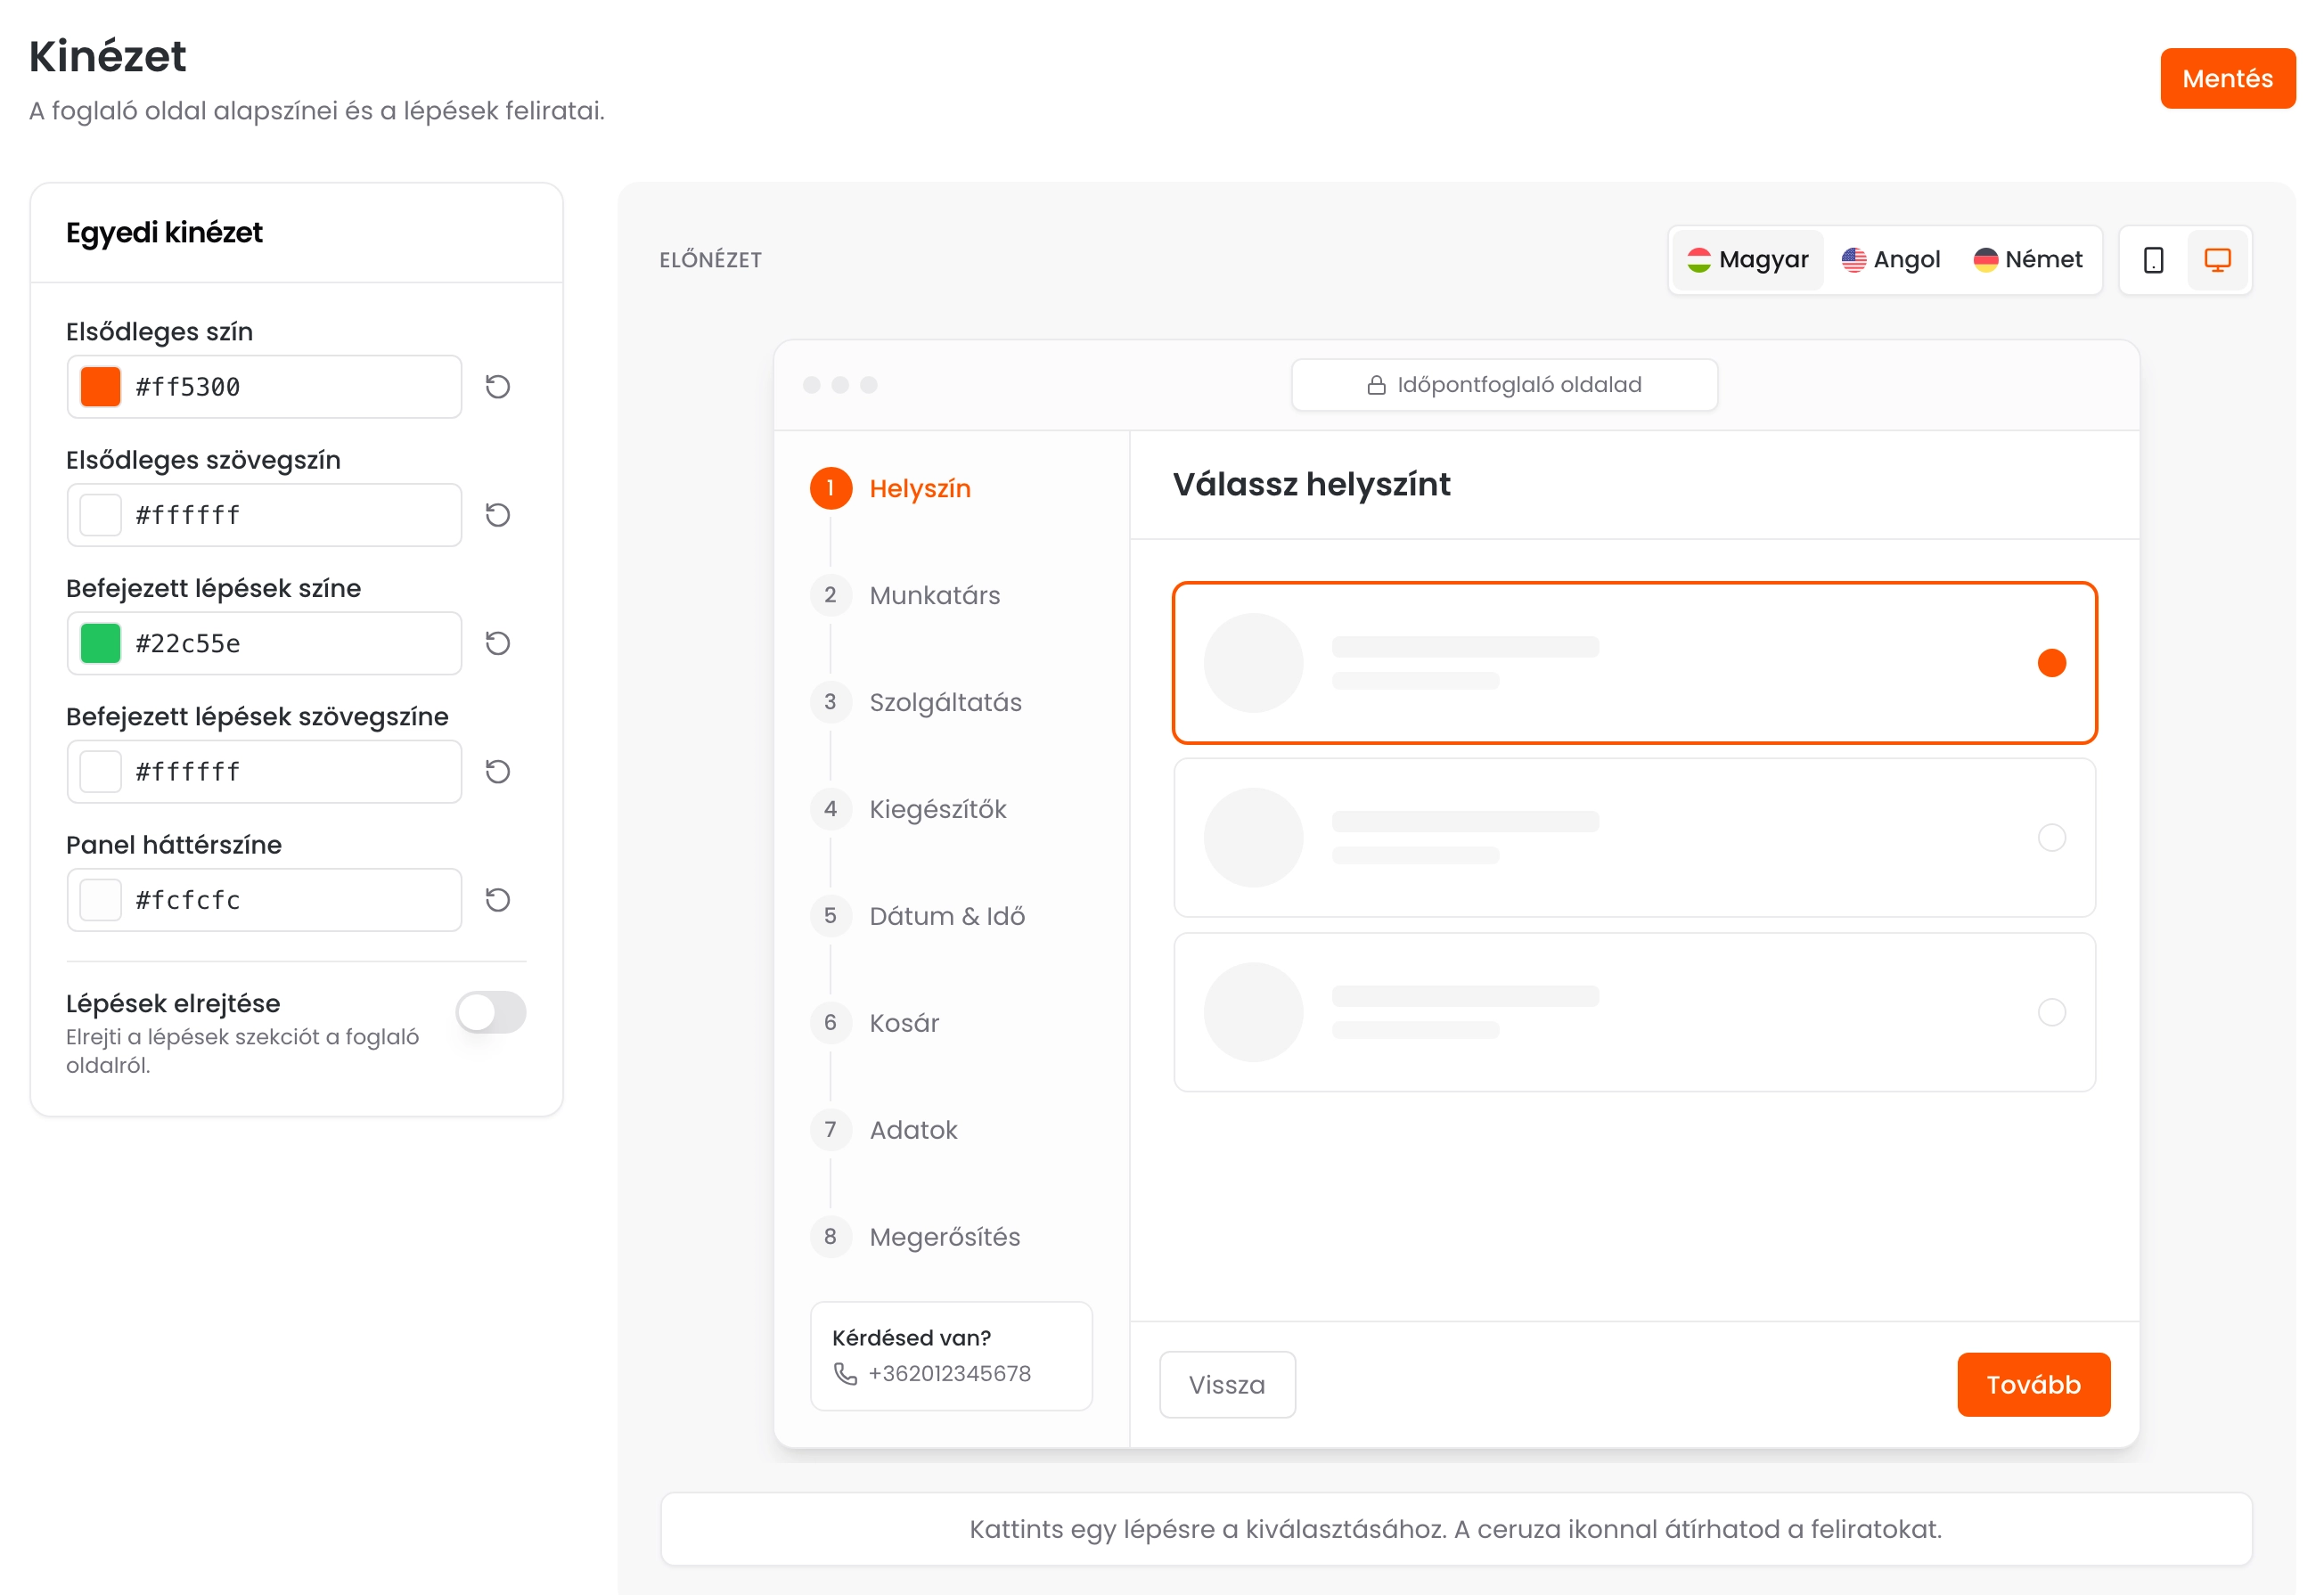Switch preview to mobile view

(x=2154, y=260)
